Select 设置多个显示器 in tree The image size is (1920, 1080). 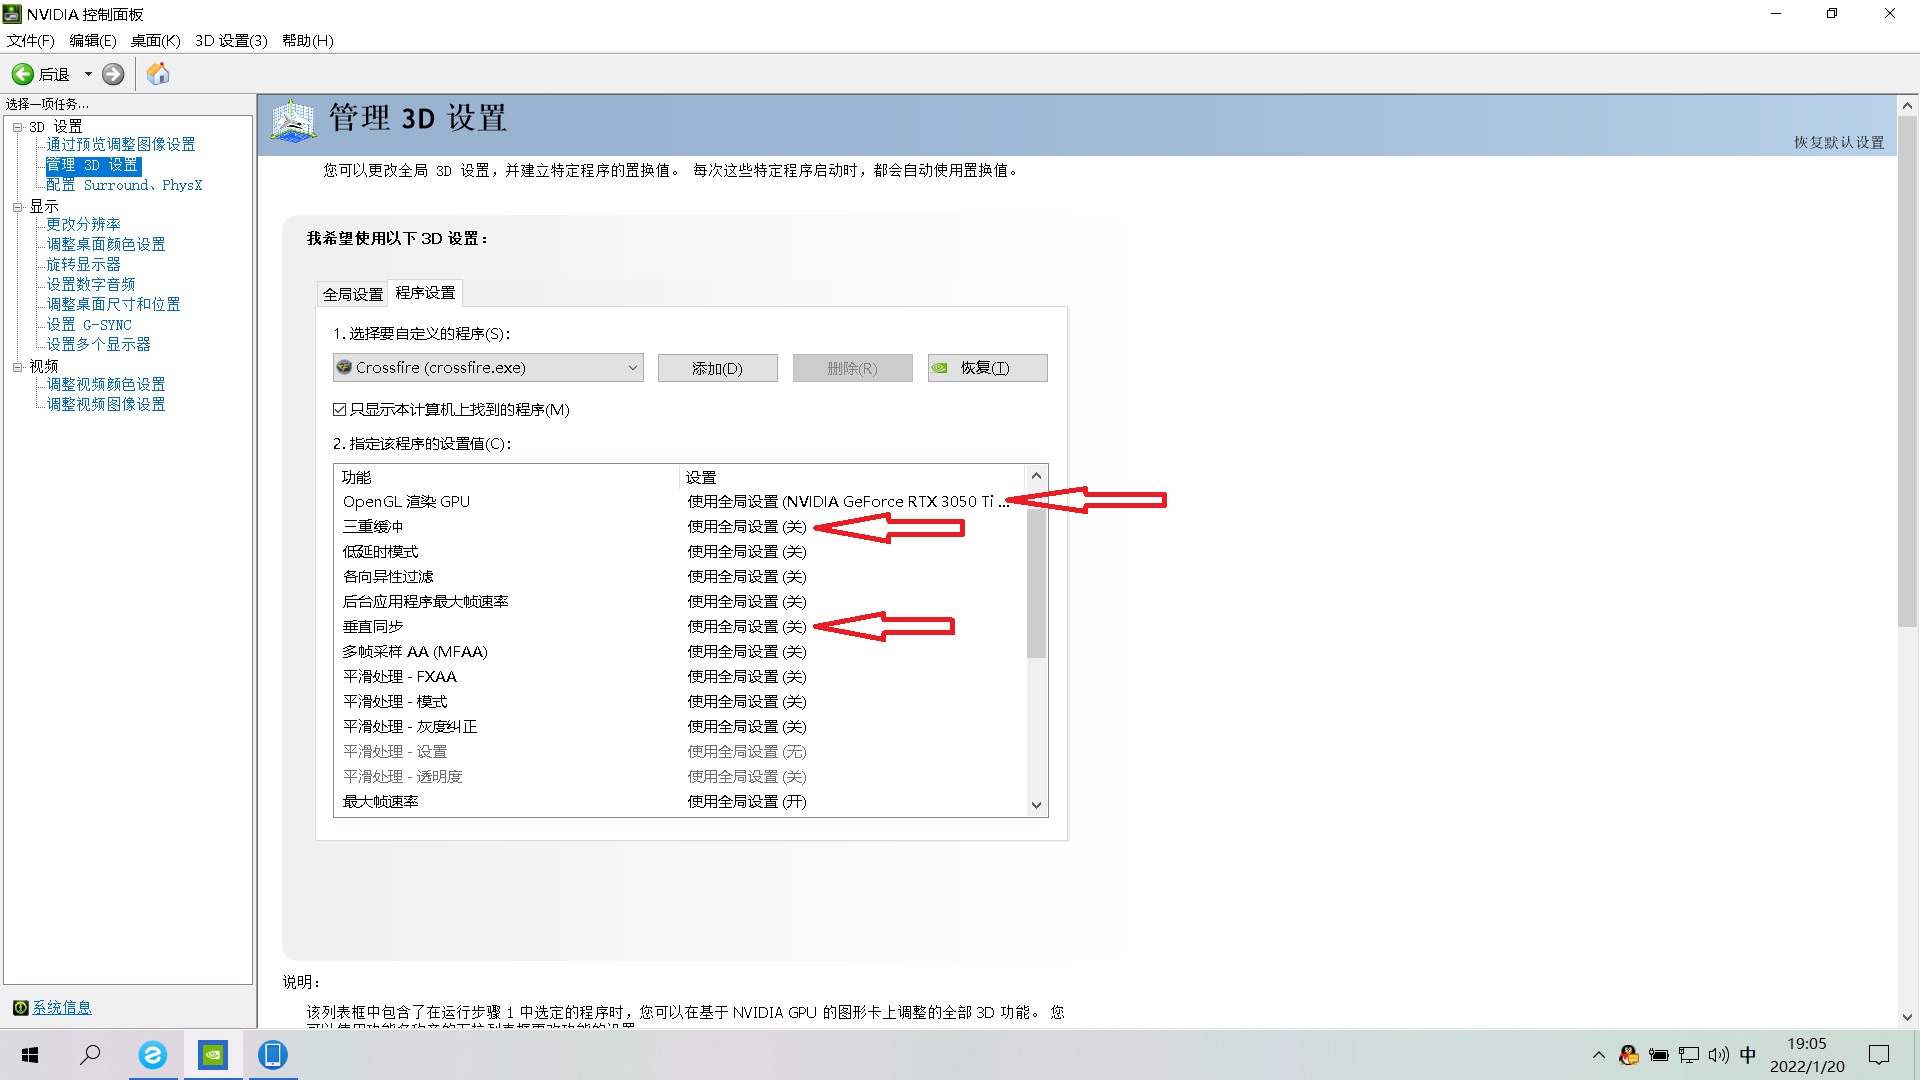click(98, 345)
